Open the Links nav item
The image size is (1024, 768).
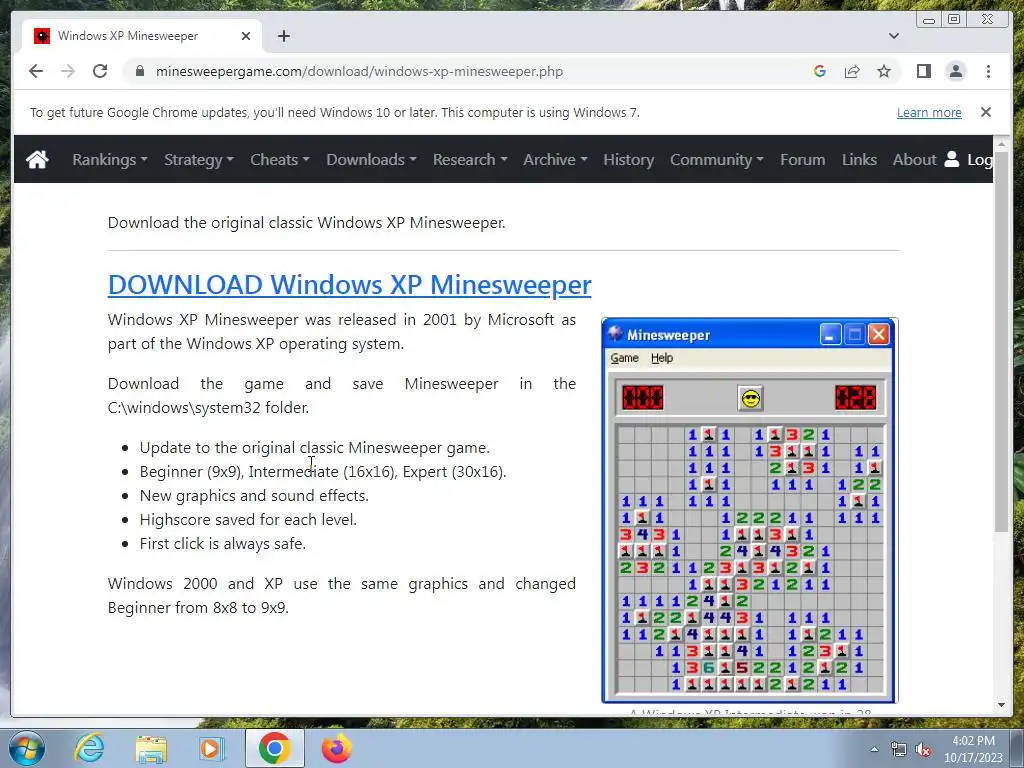[859, 159]
